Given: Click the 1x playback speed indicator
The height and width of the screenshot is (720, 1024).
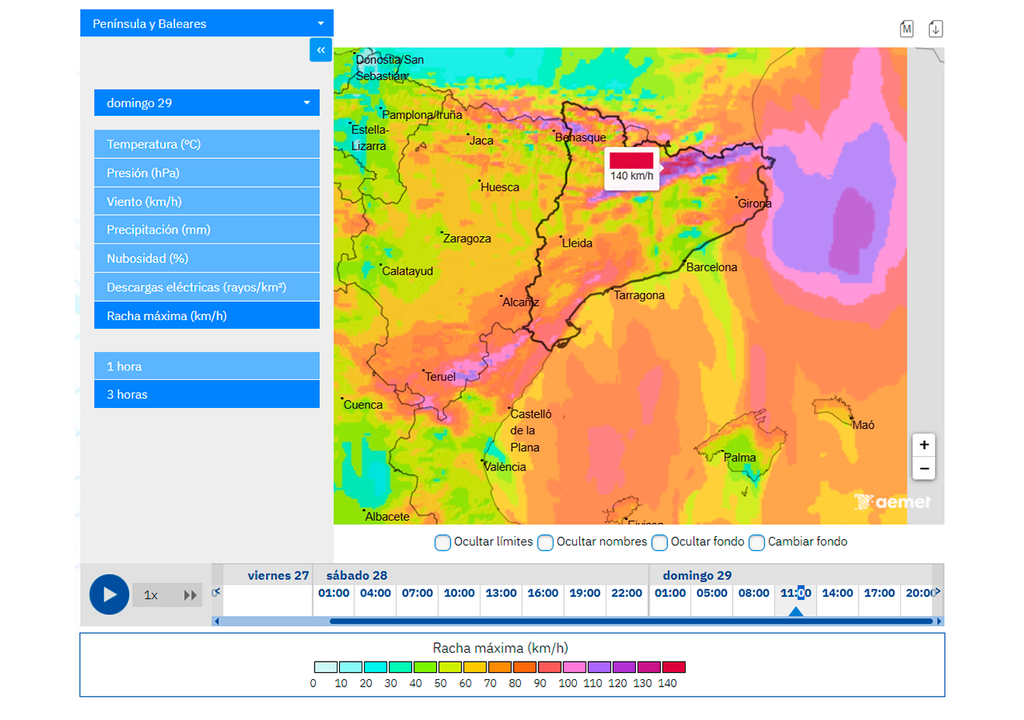Looking at the screenshot, I should pos(151,595).
